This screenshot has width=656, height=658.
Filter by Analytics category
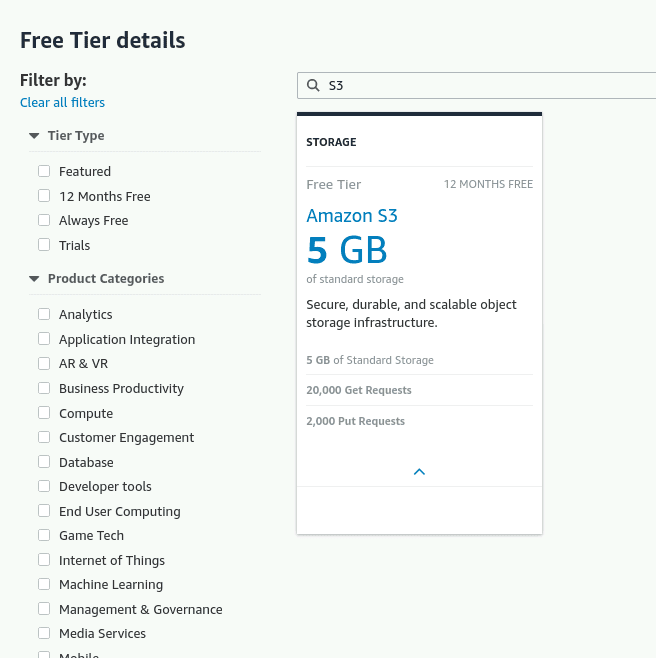coord(44,314)
